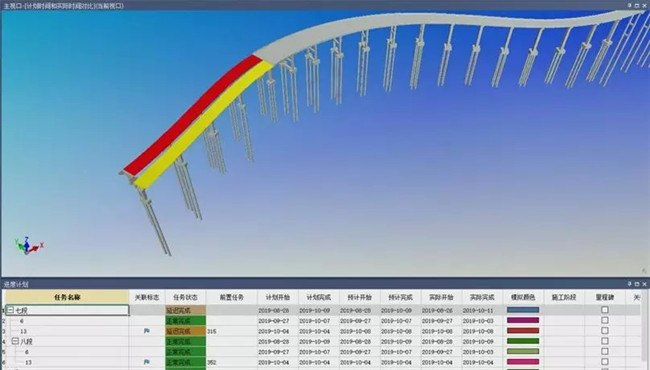Select row number 3 header
This screenshot has height=370, width=650.
[x=3, y=331]
